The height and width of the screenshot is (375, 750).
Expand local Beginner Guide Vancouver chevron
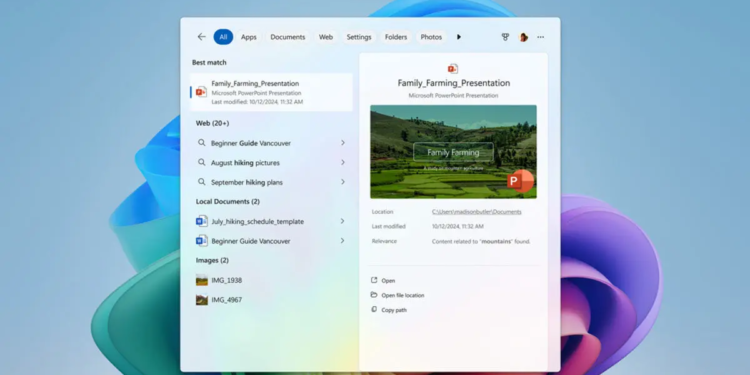click(x=342, y=241)
